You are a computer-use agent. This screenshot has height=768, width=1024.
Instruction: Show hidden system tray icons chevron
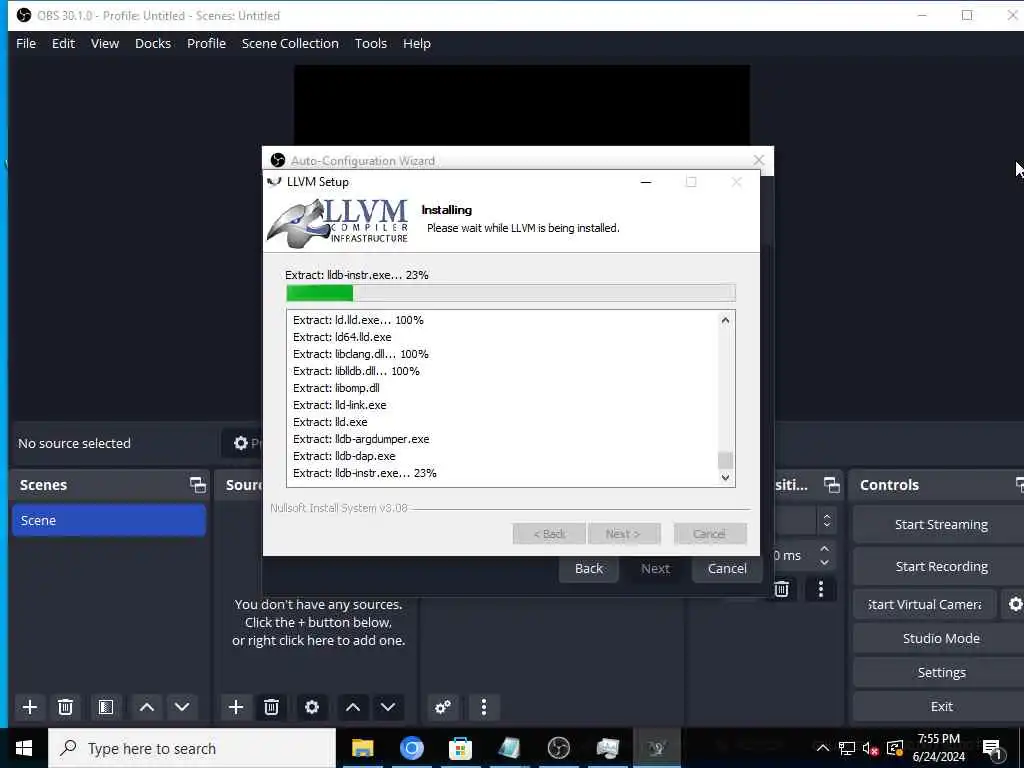click(x=823, y=748)
